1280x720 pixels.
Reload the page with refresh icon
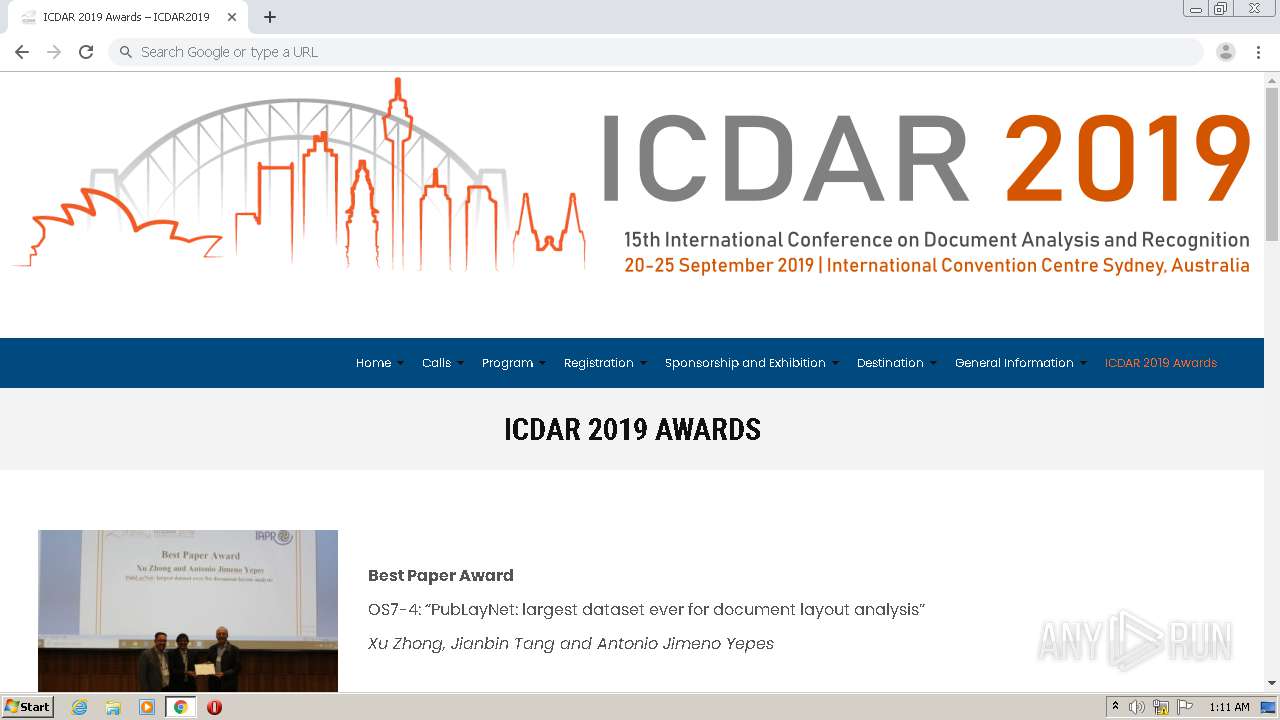click(x=86, y=52)
